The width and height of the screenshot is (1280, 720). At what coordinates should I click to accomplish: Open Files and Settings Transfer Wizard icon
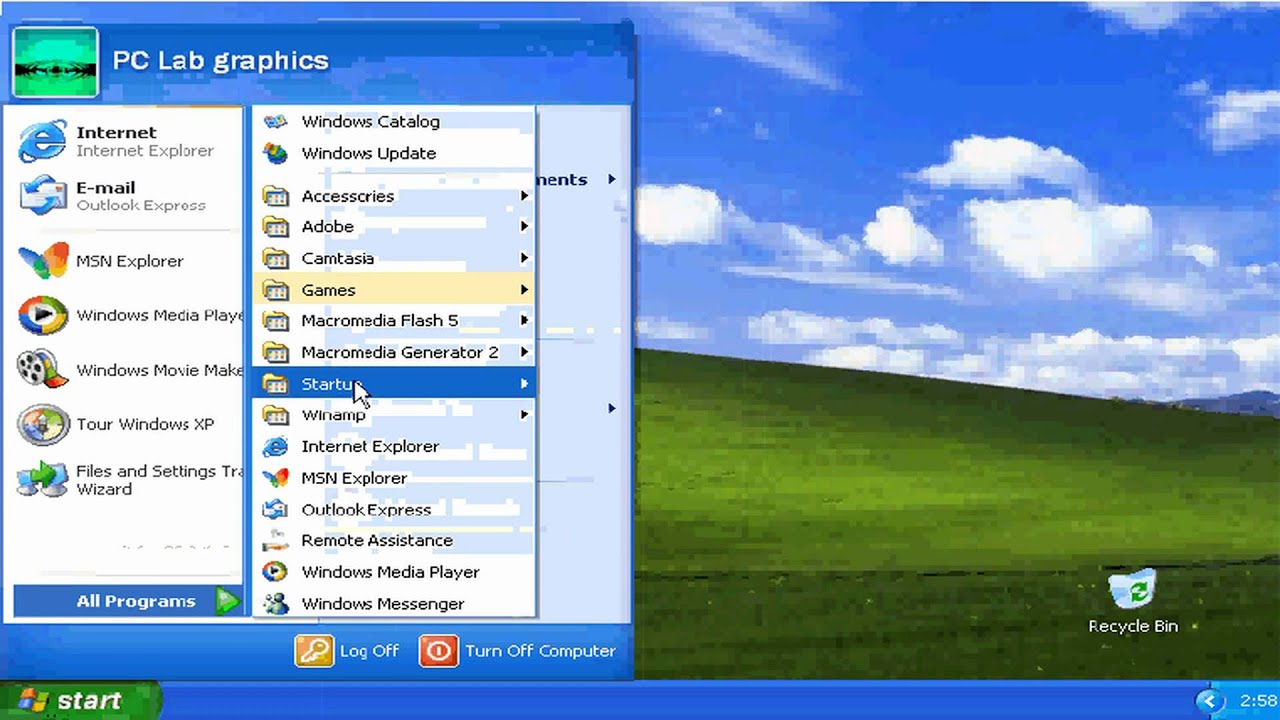(x=42, y=479)
